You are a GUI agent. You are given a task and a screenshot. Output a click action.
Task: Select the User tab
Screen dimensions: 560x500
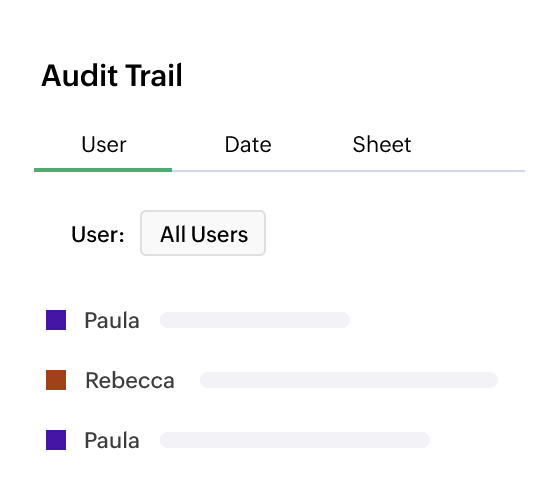(104, 145)
